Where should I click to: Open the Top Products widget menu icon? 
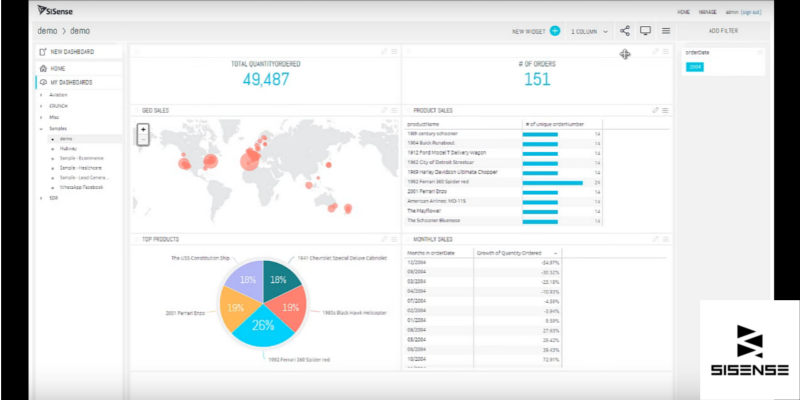point(393,240)
